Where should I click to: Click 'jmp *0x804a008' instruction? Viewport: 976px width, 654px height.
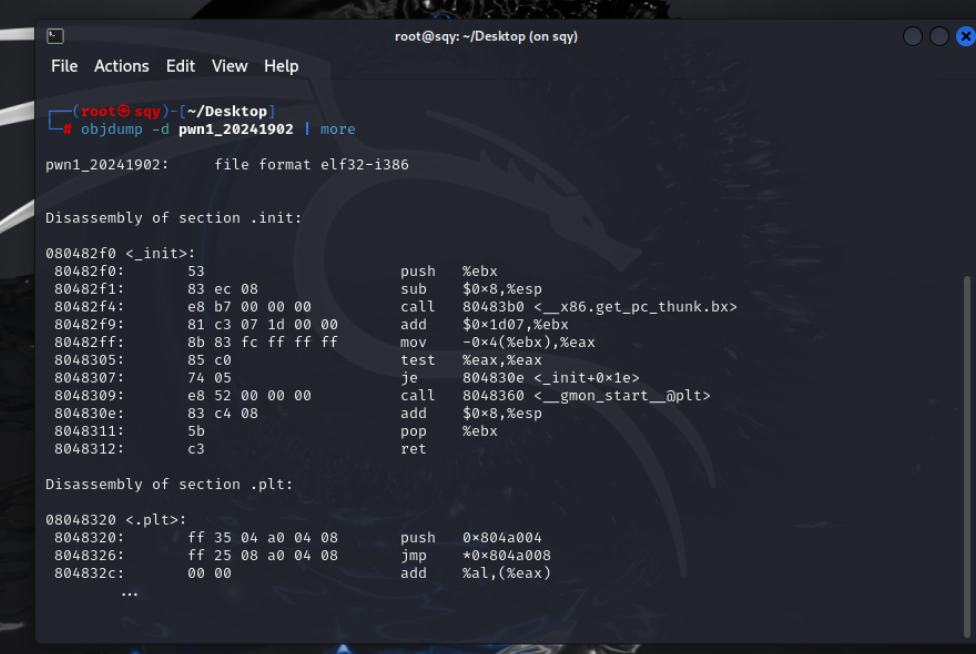[x=476, y=556]
